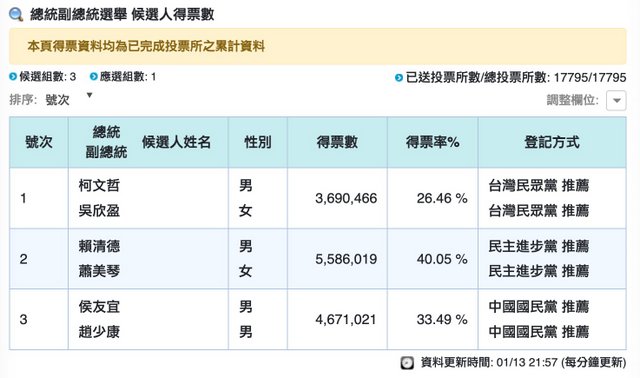Click 民主進步黨 推薦 in 賴清德's line
Viewport: 640px width, 378px height.
click(x=539, y=246)
